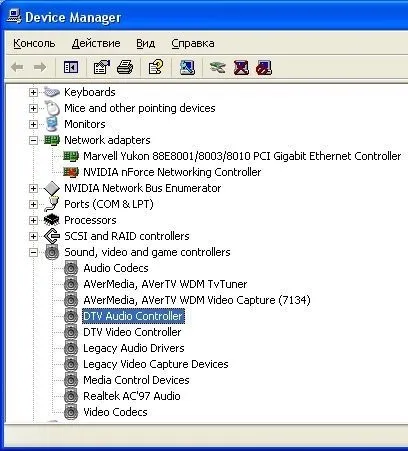
Task: Click the Realtek AC'97 Audio speaker icon
Action: pos(71,396)
